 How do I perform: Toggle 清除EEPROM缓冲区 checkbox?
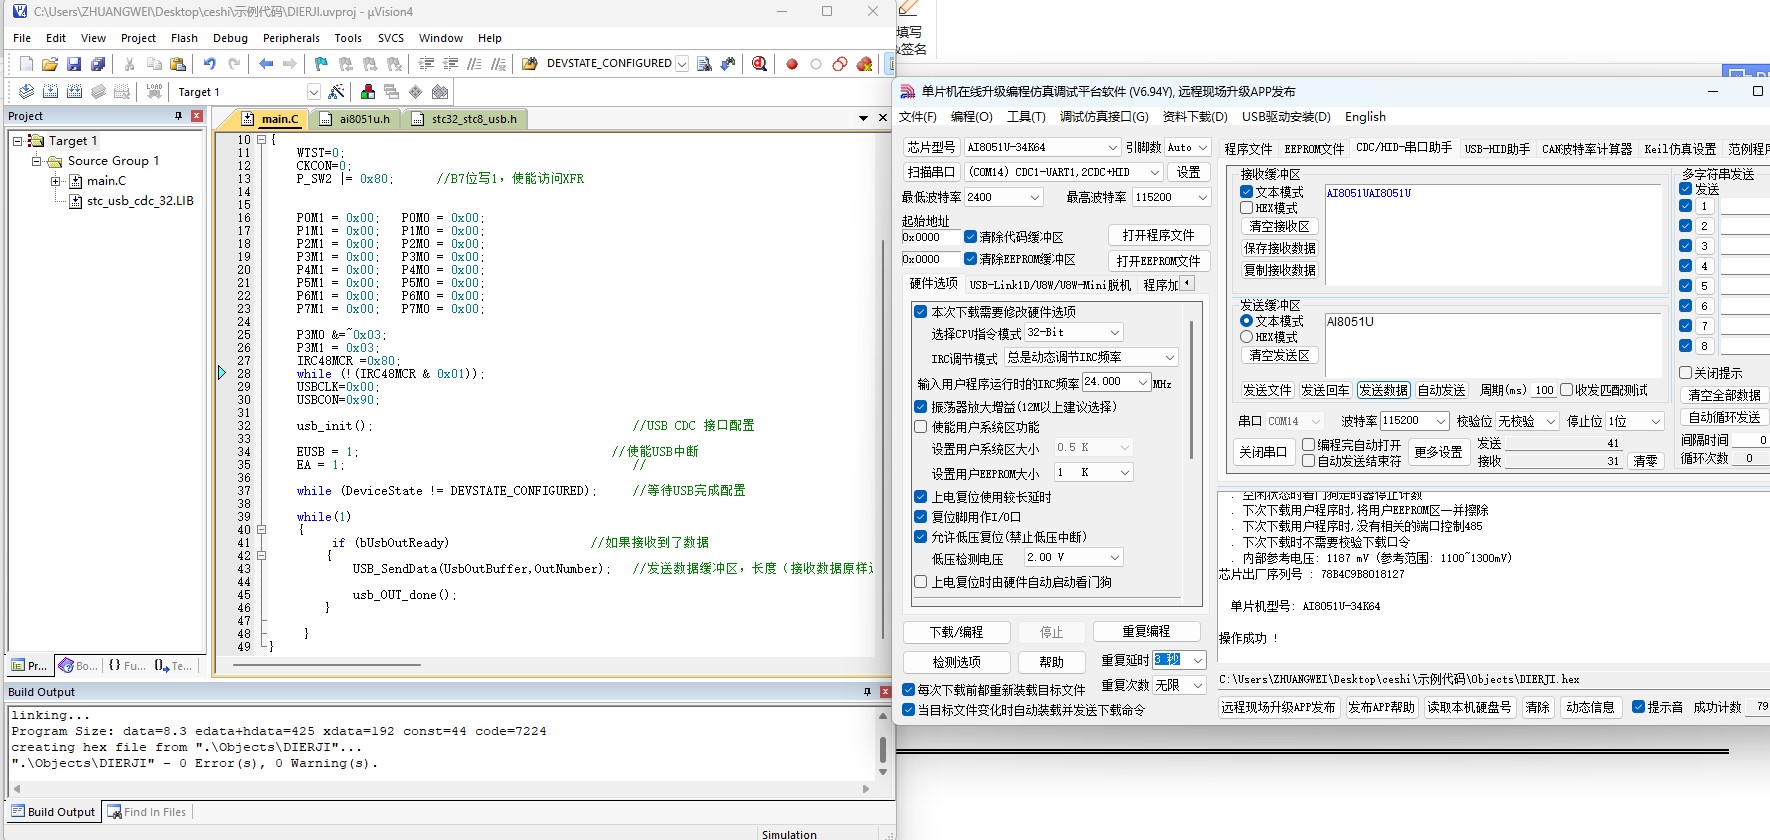970,259
